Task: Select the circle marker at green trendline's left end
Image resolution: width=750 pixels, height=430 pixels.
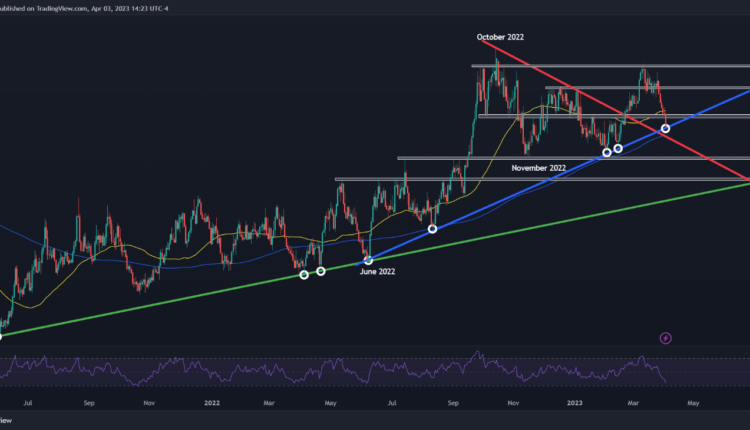Action: tap(1, 335)
